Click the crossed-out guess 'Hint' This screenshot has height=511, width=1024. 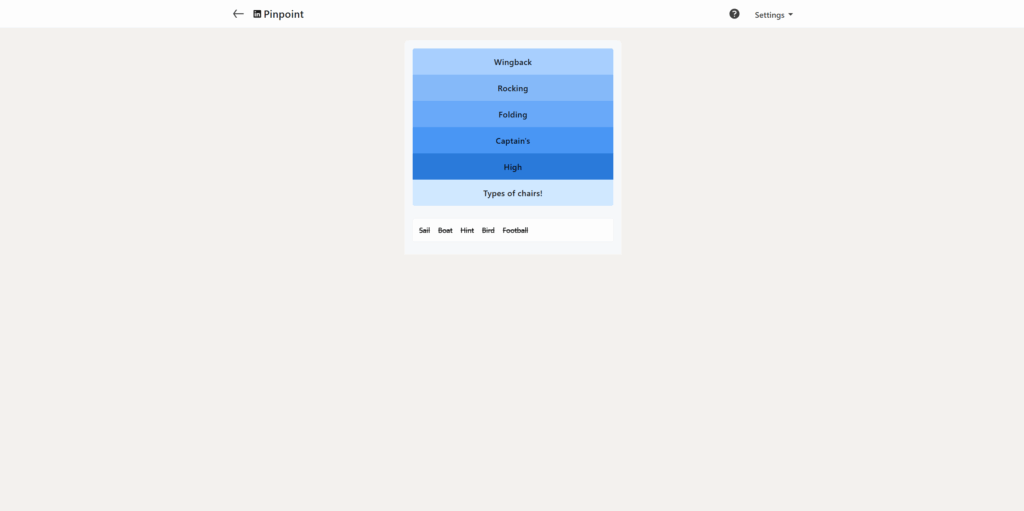tap(467, 231)
